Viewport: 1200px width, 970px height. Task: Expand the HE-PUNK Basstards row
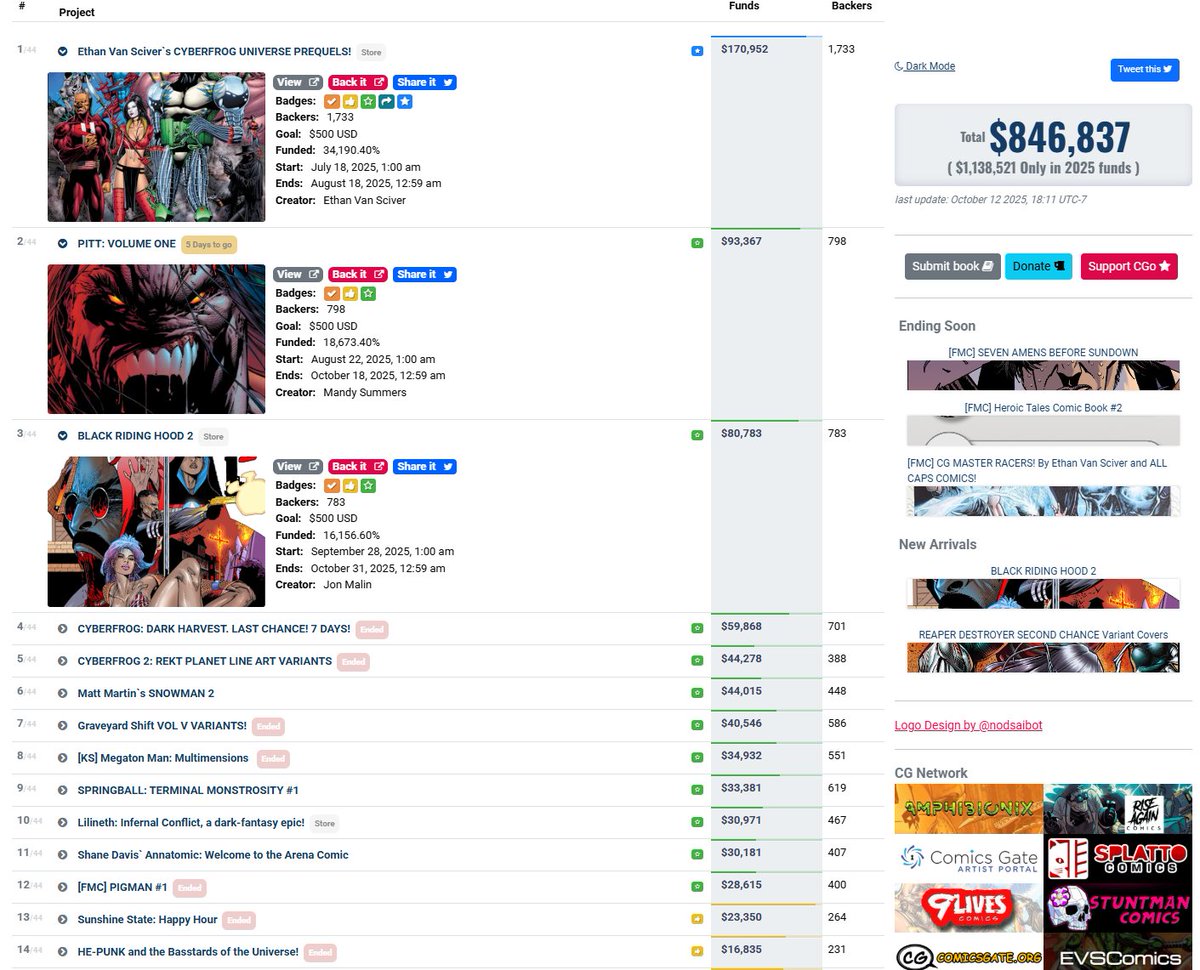(x=62, y=952)
